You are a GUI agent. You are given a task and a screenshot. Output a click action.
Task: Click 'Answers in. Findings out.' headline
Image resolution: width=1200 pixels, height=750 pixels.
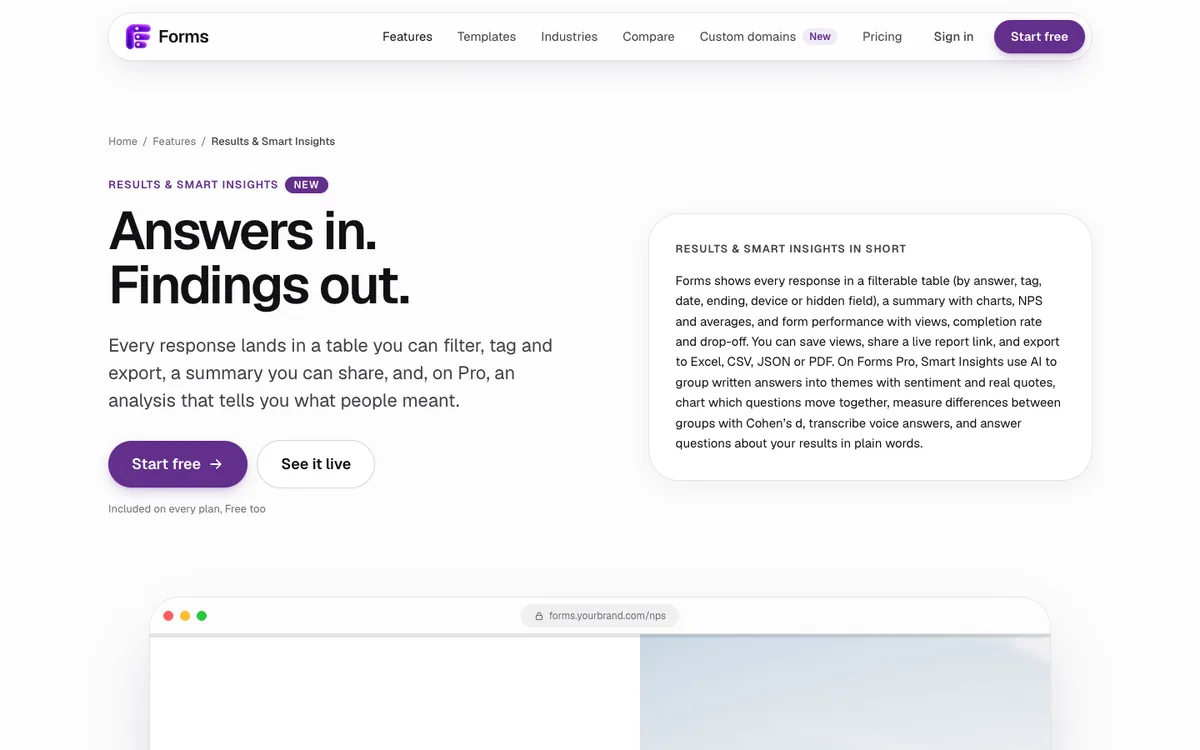point(259,257)
